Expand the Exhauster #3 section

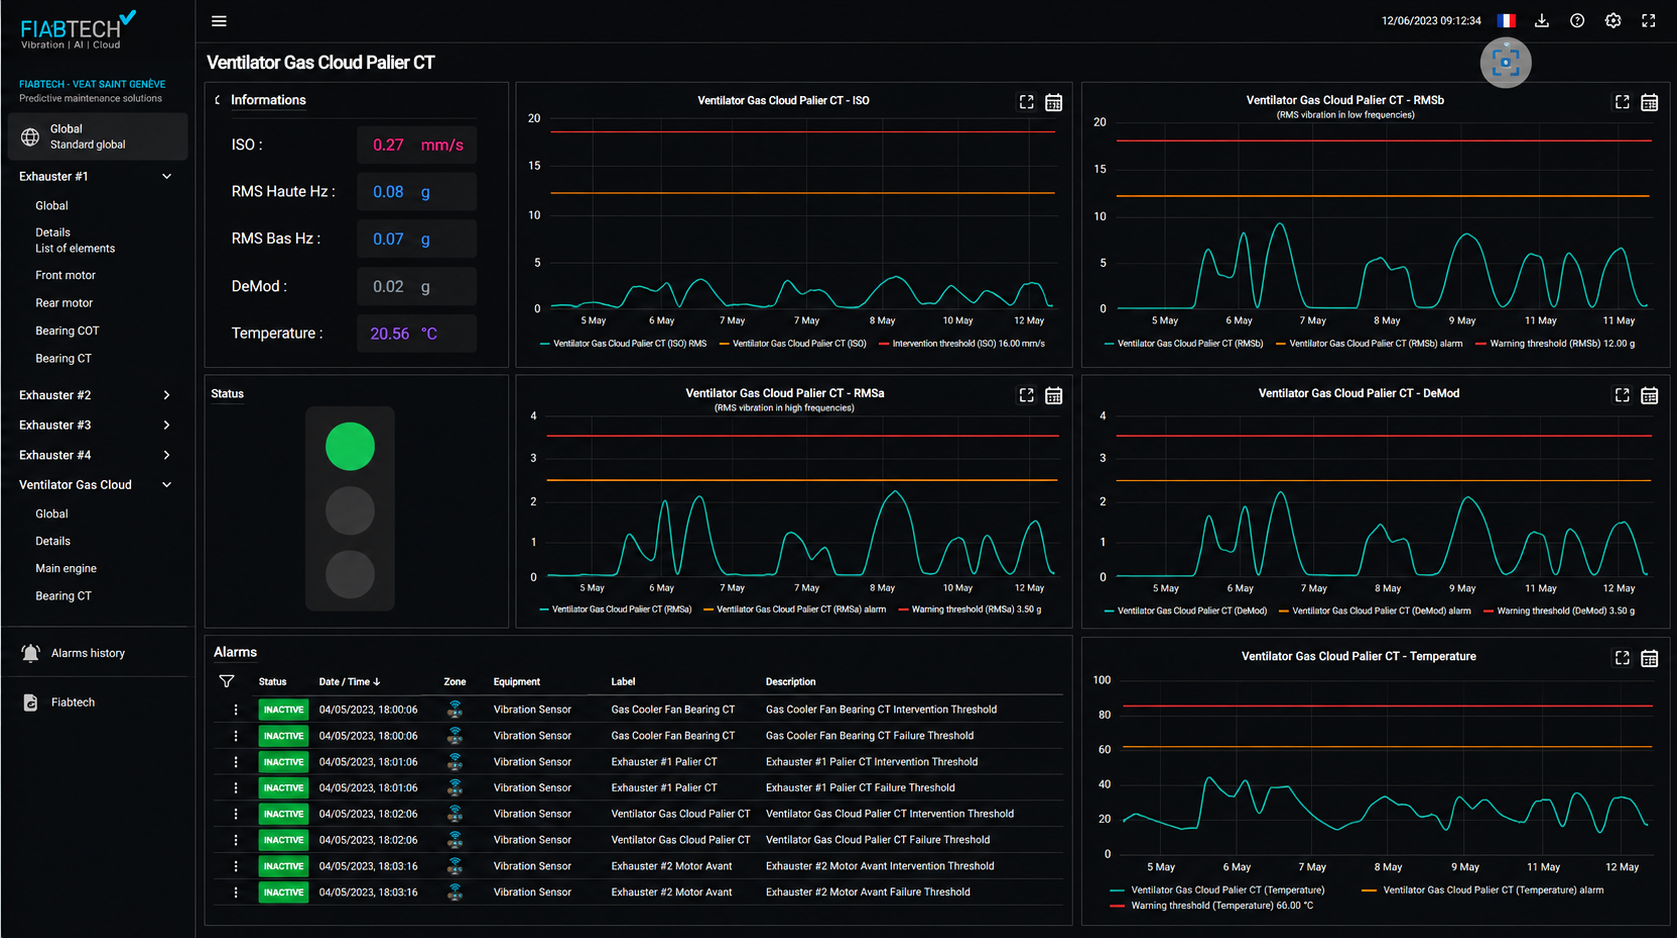pyautogui.click(x=167, y=426)
